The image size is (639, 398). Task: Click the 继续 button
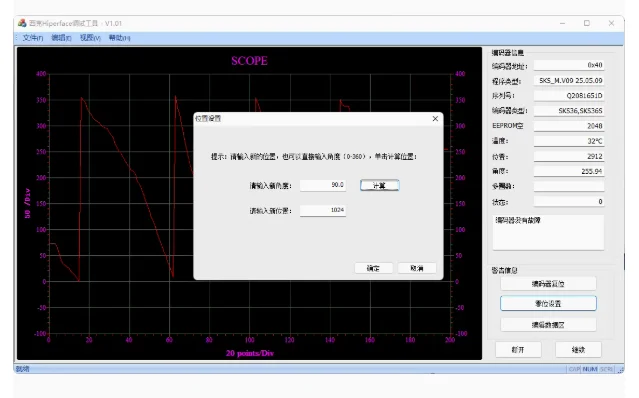(x=578, y=350)
